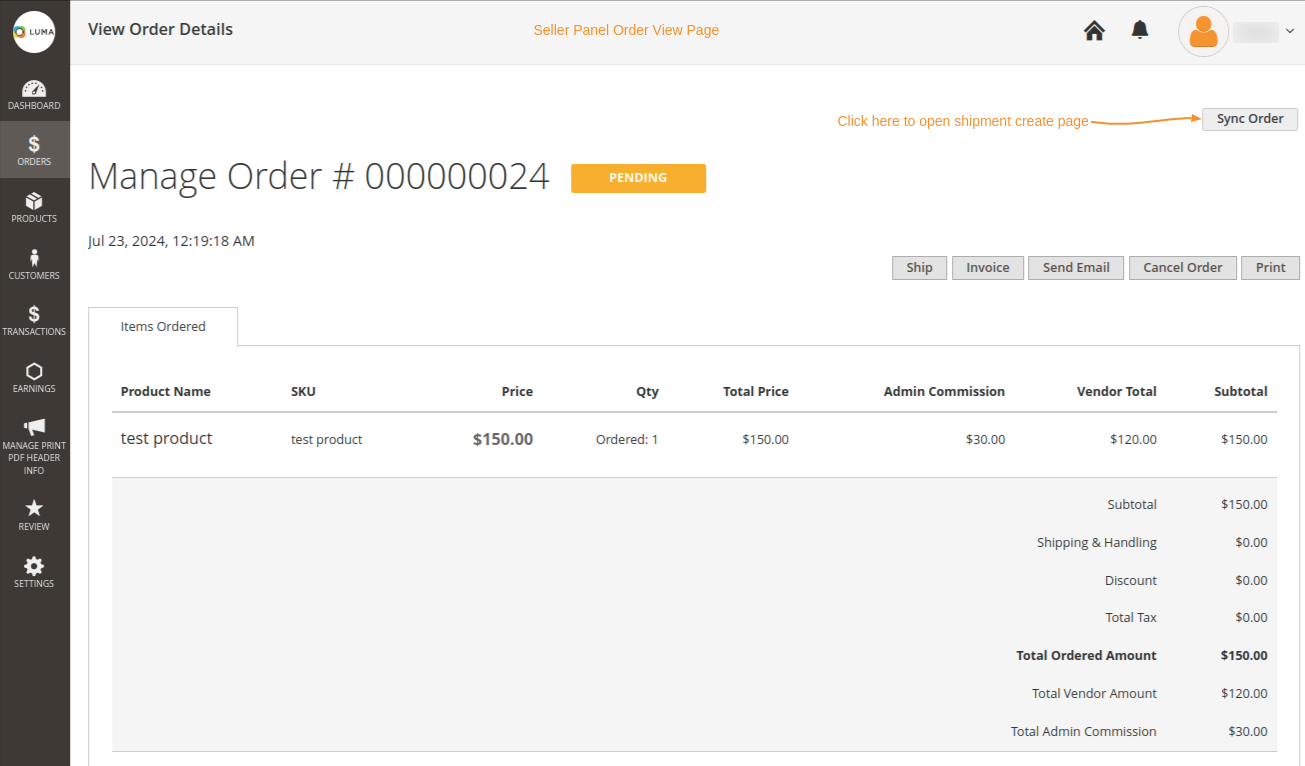Switch to the Items Ordered tab
Viewport: 1305px width, 766px height.
[163, 326]
